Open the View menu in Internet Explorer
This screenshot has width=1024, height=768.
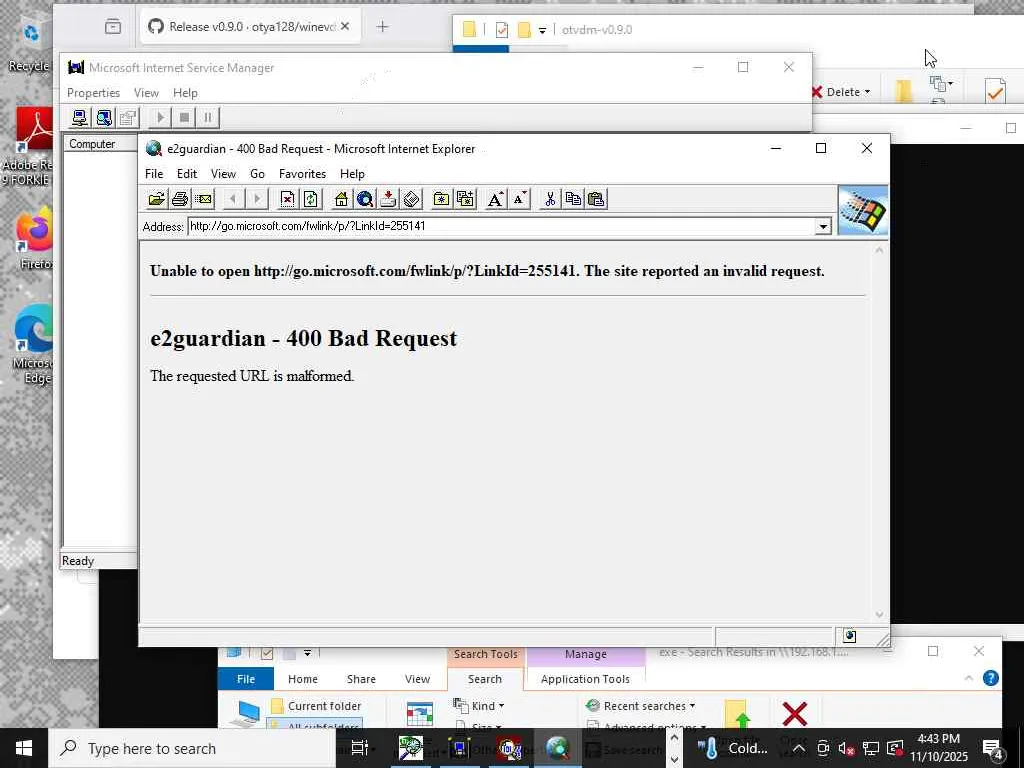(x=223, y=174)
